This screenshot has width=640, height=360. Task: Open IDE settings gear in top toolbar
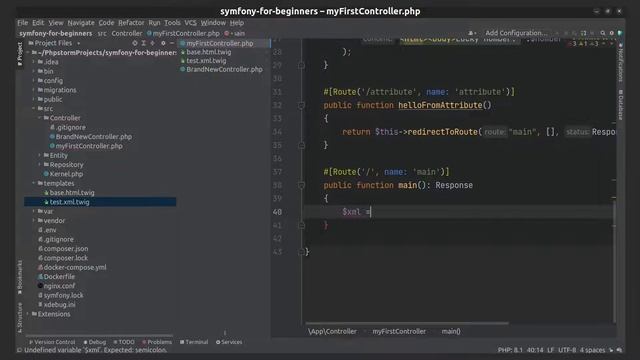[x=611, y=33]
